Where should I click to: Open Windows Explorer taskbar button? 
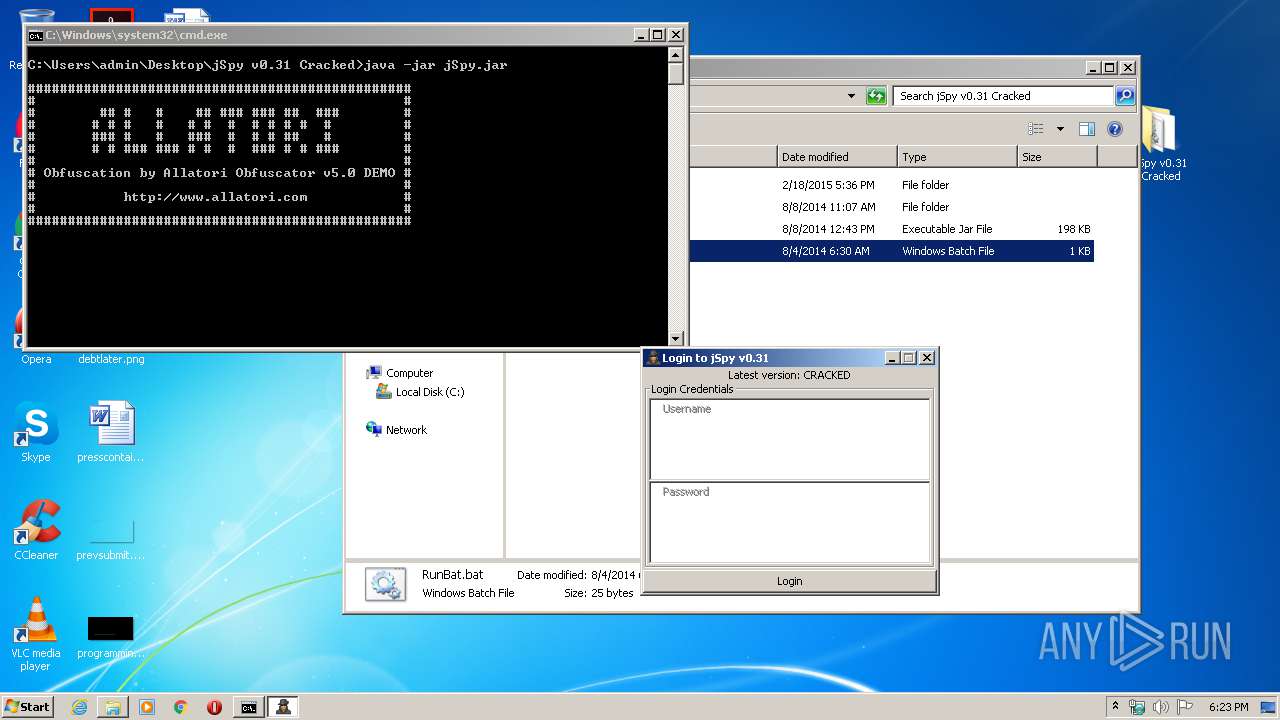[113, 707]
